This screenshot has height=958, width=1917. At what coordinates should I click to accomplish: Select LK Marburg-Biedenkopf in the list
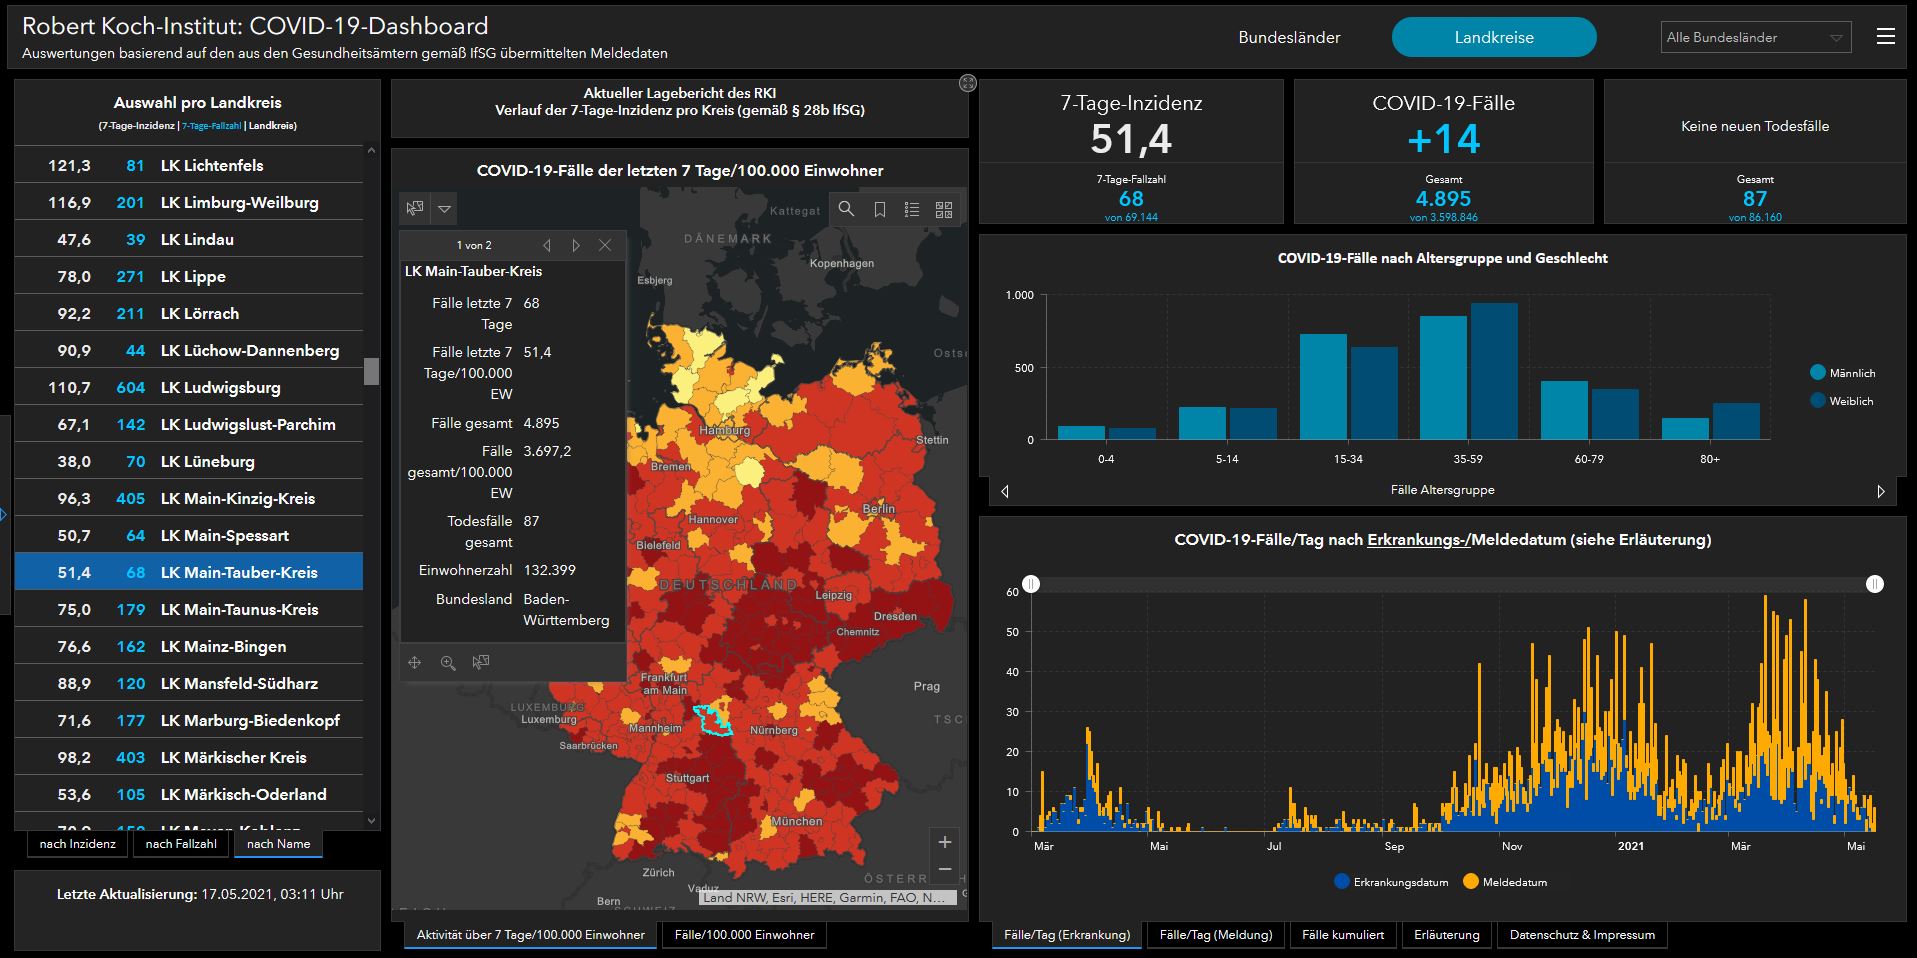coord(189,720)
